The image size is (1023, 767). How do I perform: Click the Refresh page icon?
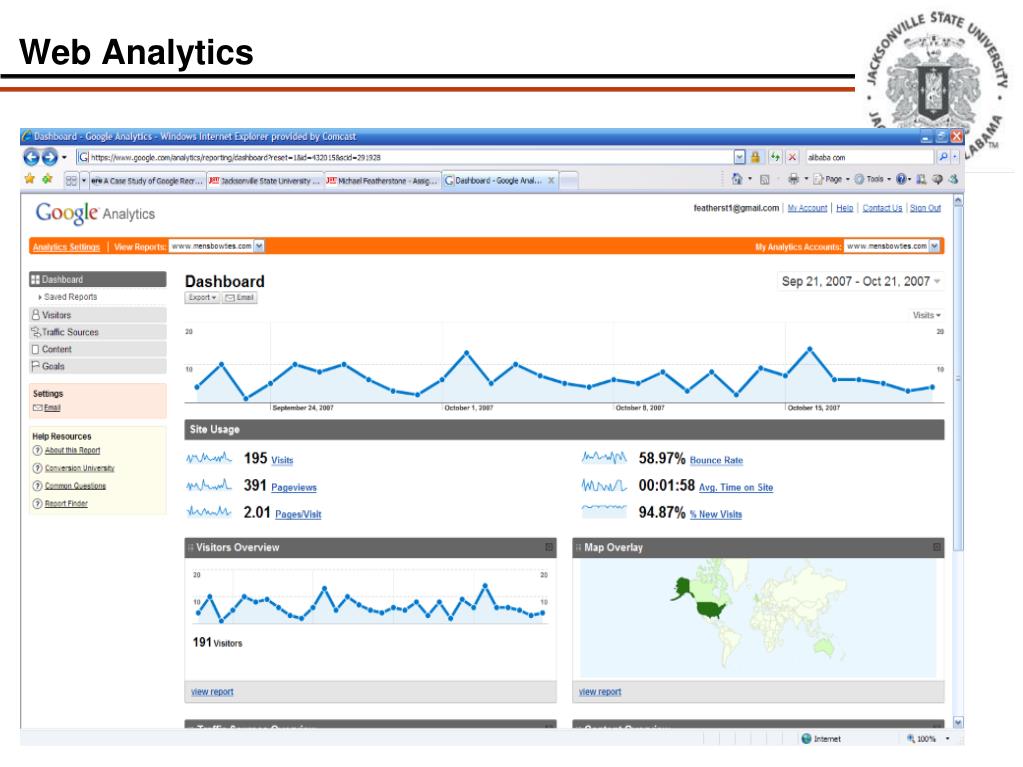point(775,157)
